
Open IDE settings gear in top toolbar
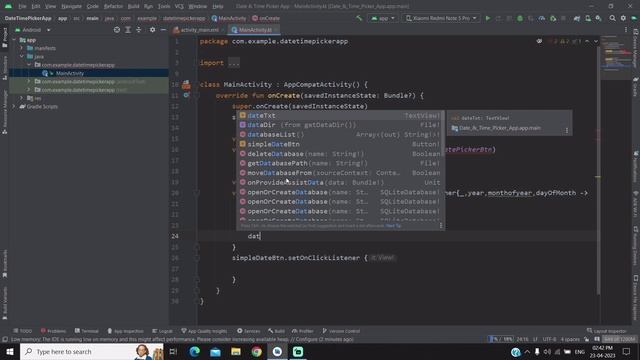623,18
